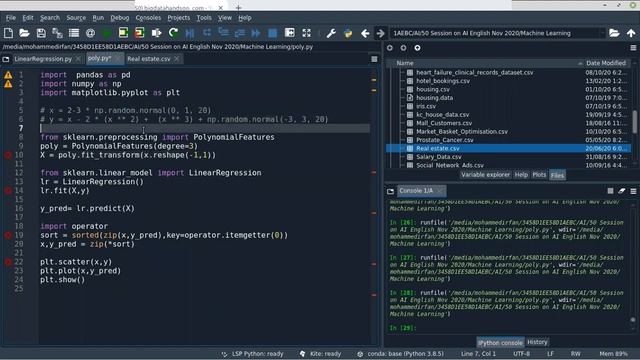Show the Variable explorer pane
640x360 pixels.
tap(485, 175)
